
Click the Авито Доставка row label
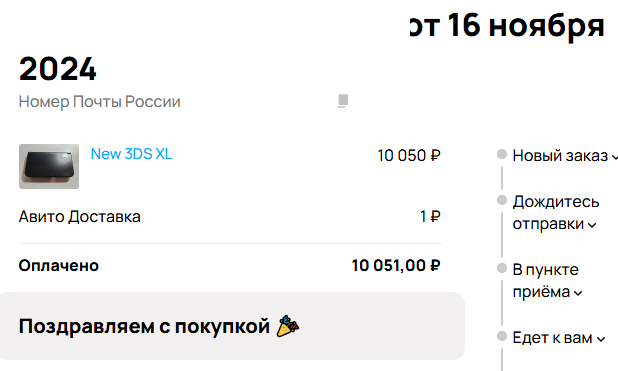pyautogui.click(x=80, y=217)
